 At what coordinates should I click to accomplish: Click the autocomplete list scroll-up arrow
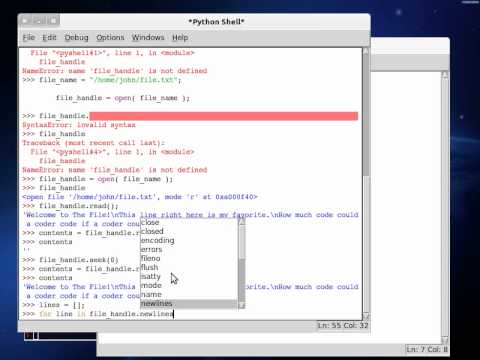pos(242,221)
